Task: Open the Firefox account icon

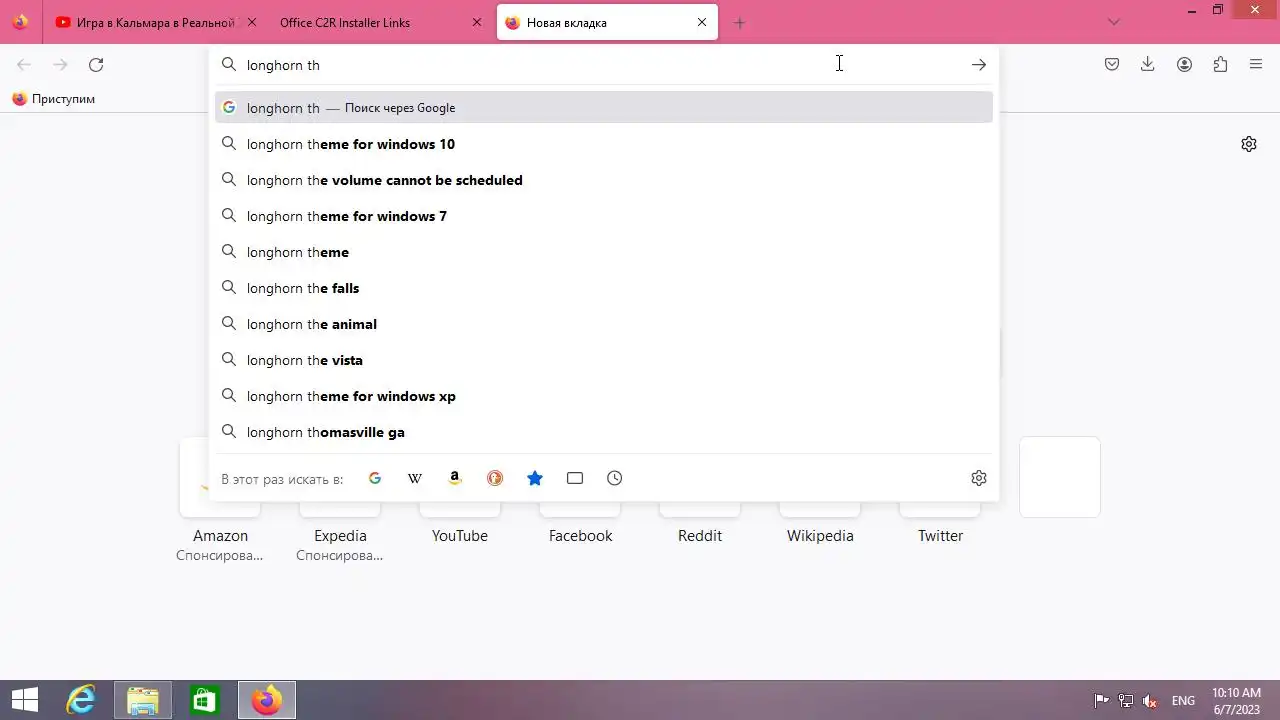Action: point(1184,65)
